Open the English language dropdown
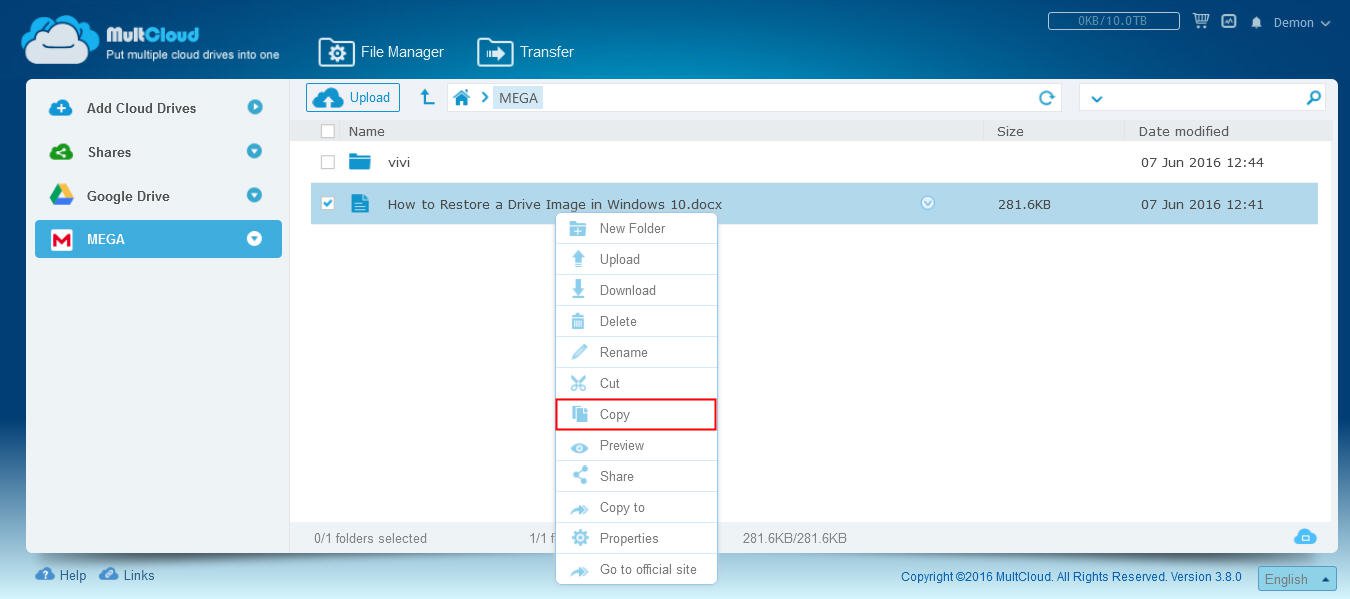The height and width of the screenshot is (599, 1350). [1297, 579]
